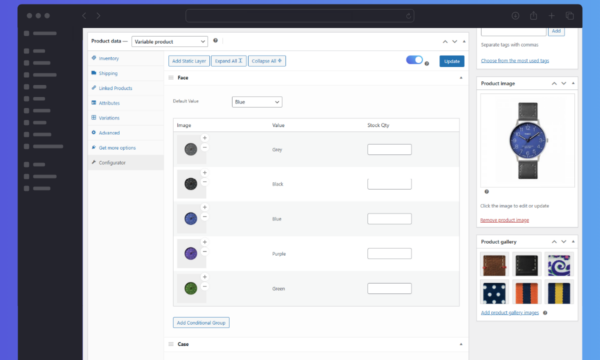
Task: Grab the Face layer drag handle
Action: point(171,78)
